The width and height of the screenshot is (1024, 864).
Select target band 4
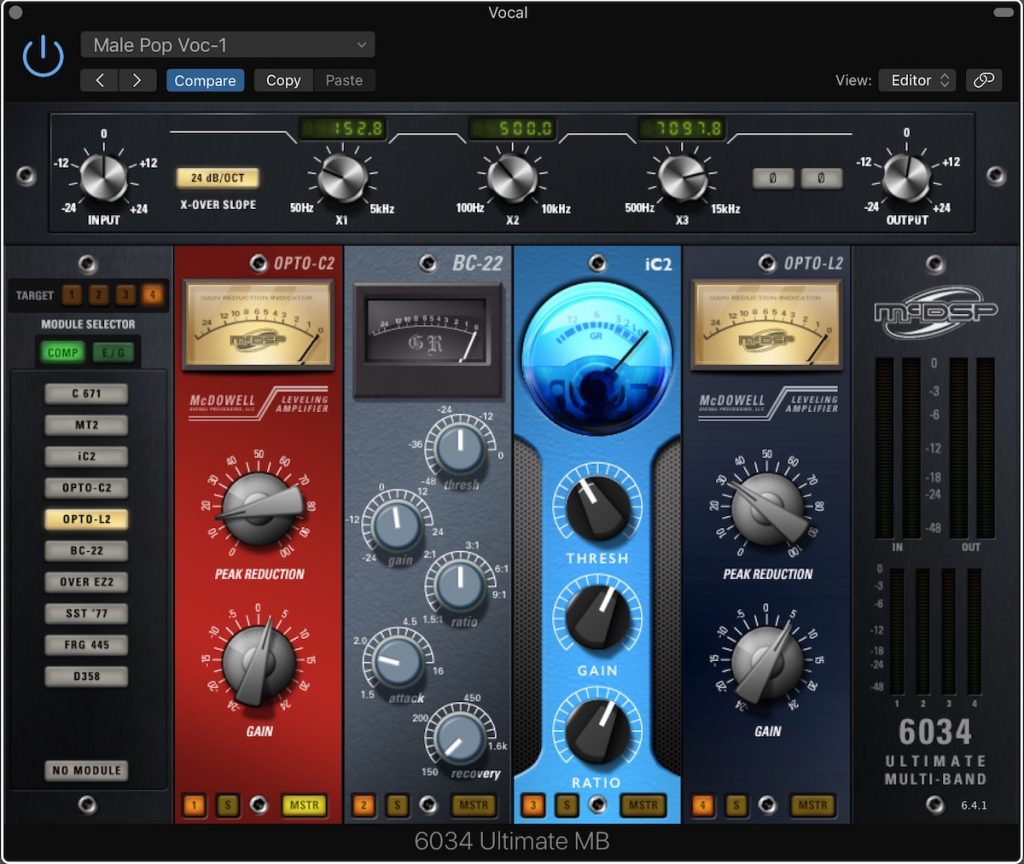[x=152, y=295]
